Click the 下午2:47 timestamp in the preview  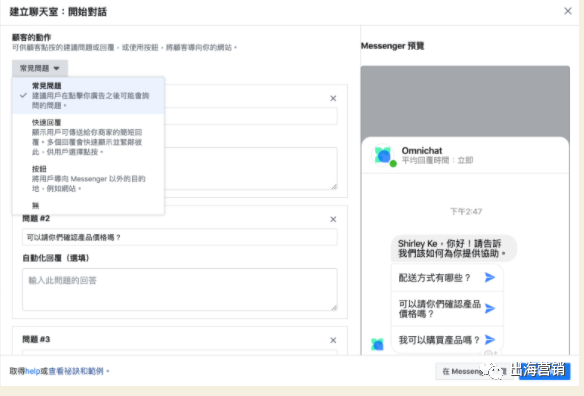(x=466, y=212)
